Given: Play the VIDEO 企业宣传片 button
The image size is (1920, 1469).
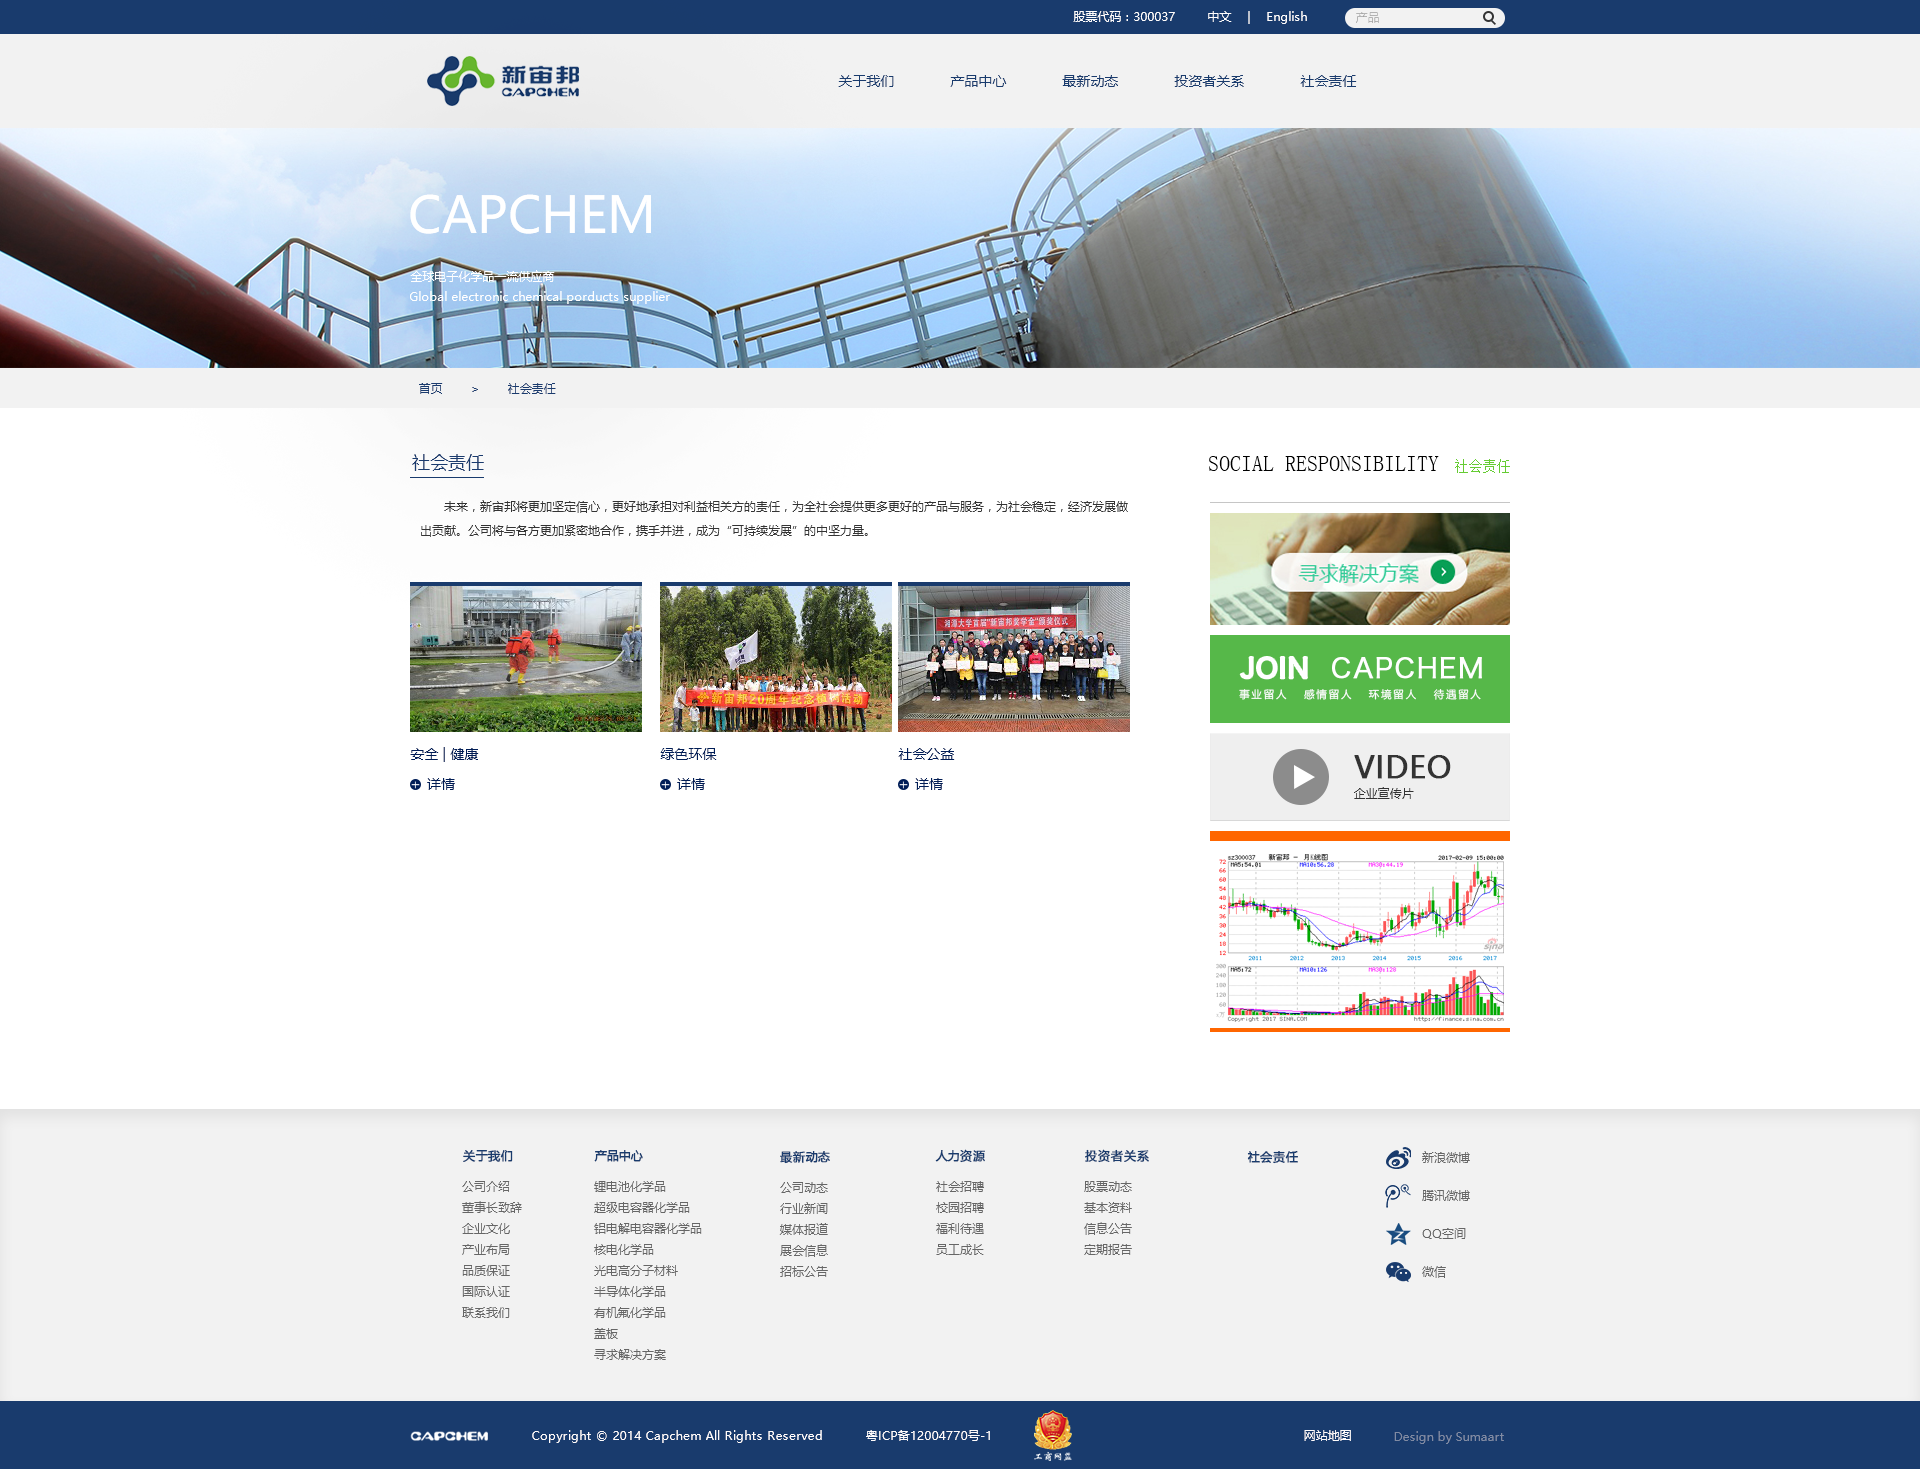Looking at the screenshot, I should point(1300,777).
